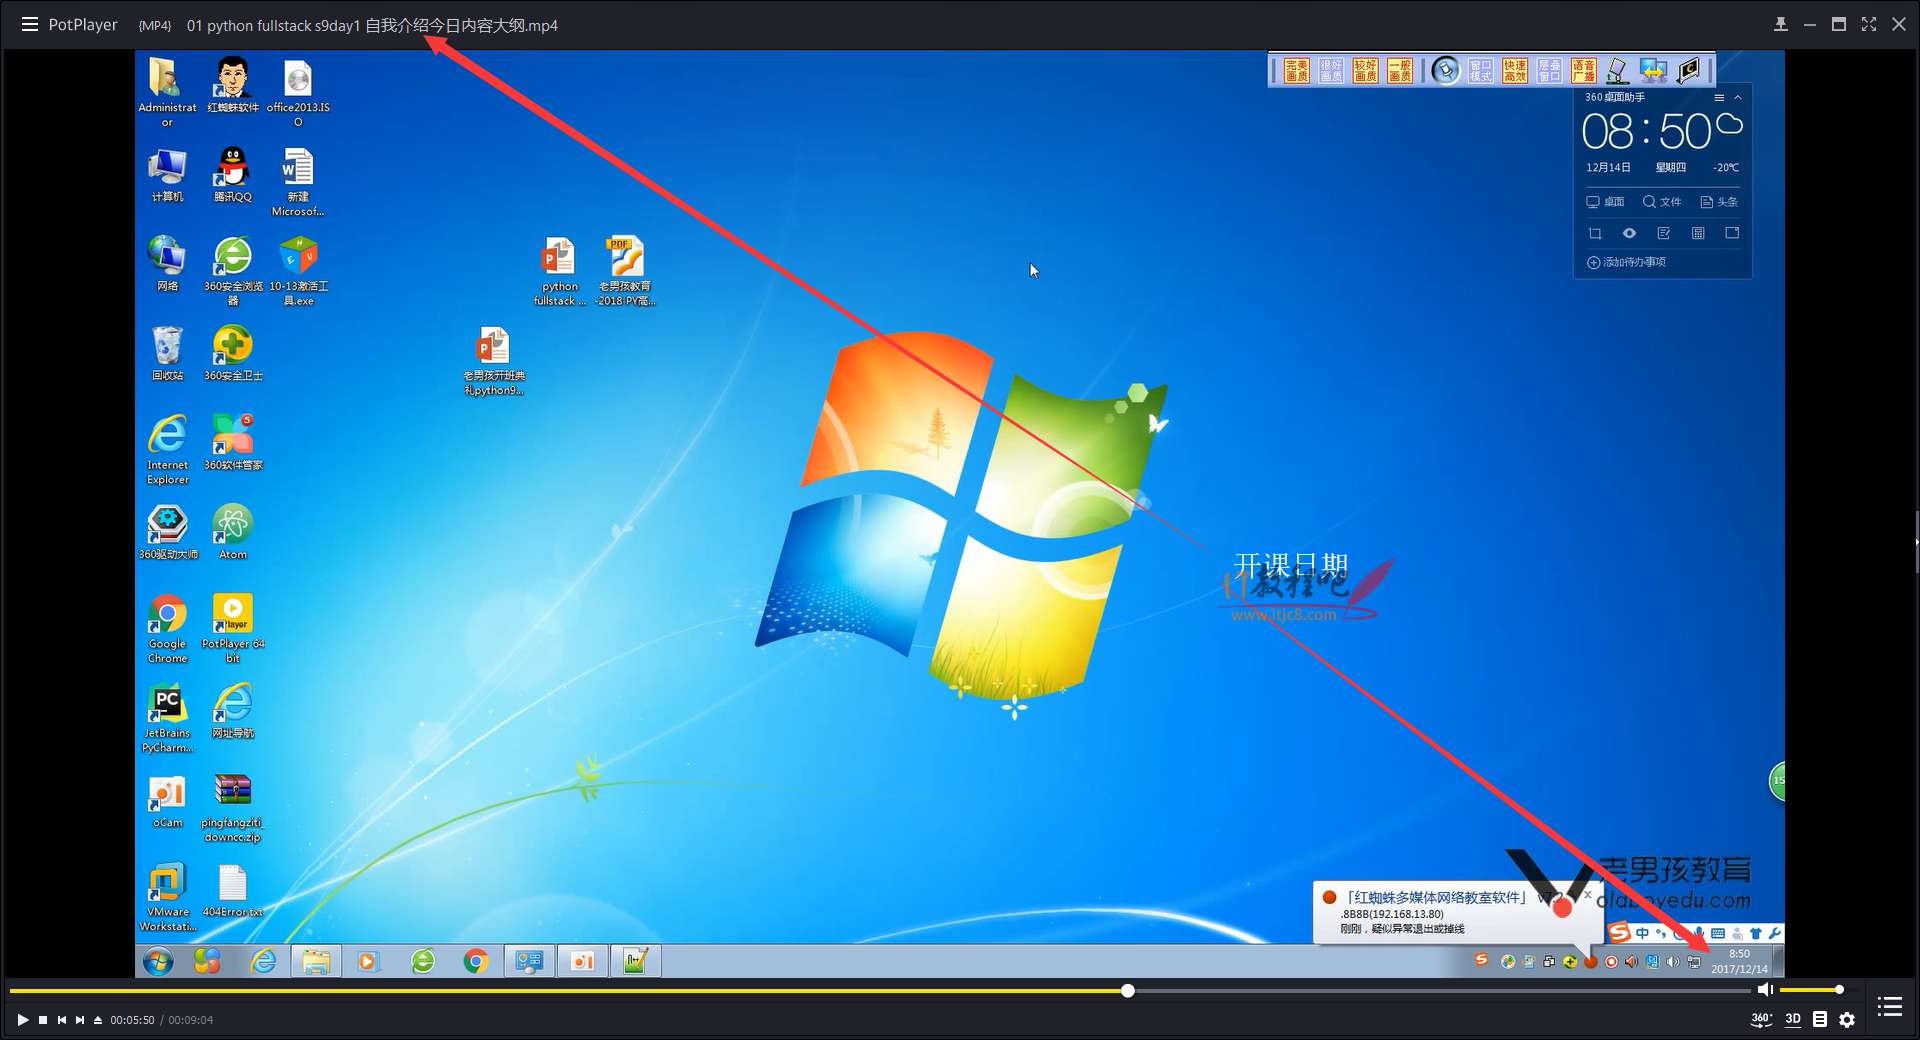Stop video playback
The height and width of the screenshot is (1040, 1920).
pyautogui.click(x=43, y=1020)
